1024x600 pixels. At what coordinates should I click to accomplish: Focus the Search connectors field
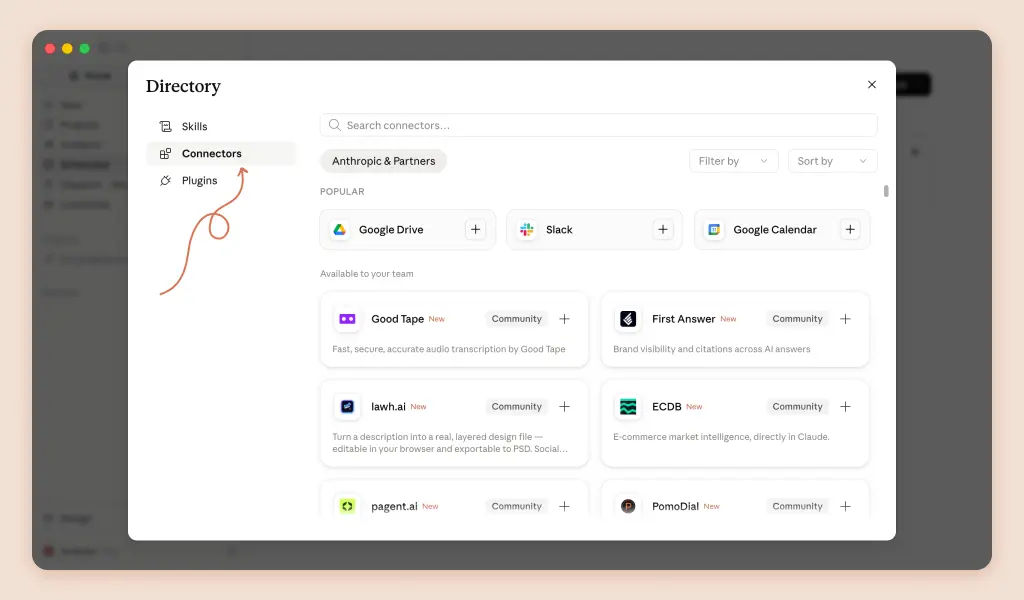tap(598, 125)
